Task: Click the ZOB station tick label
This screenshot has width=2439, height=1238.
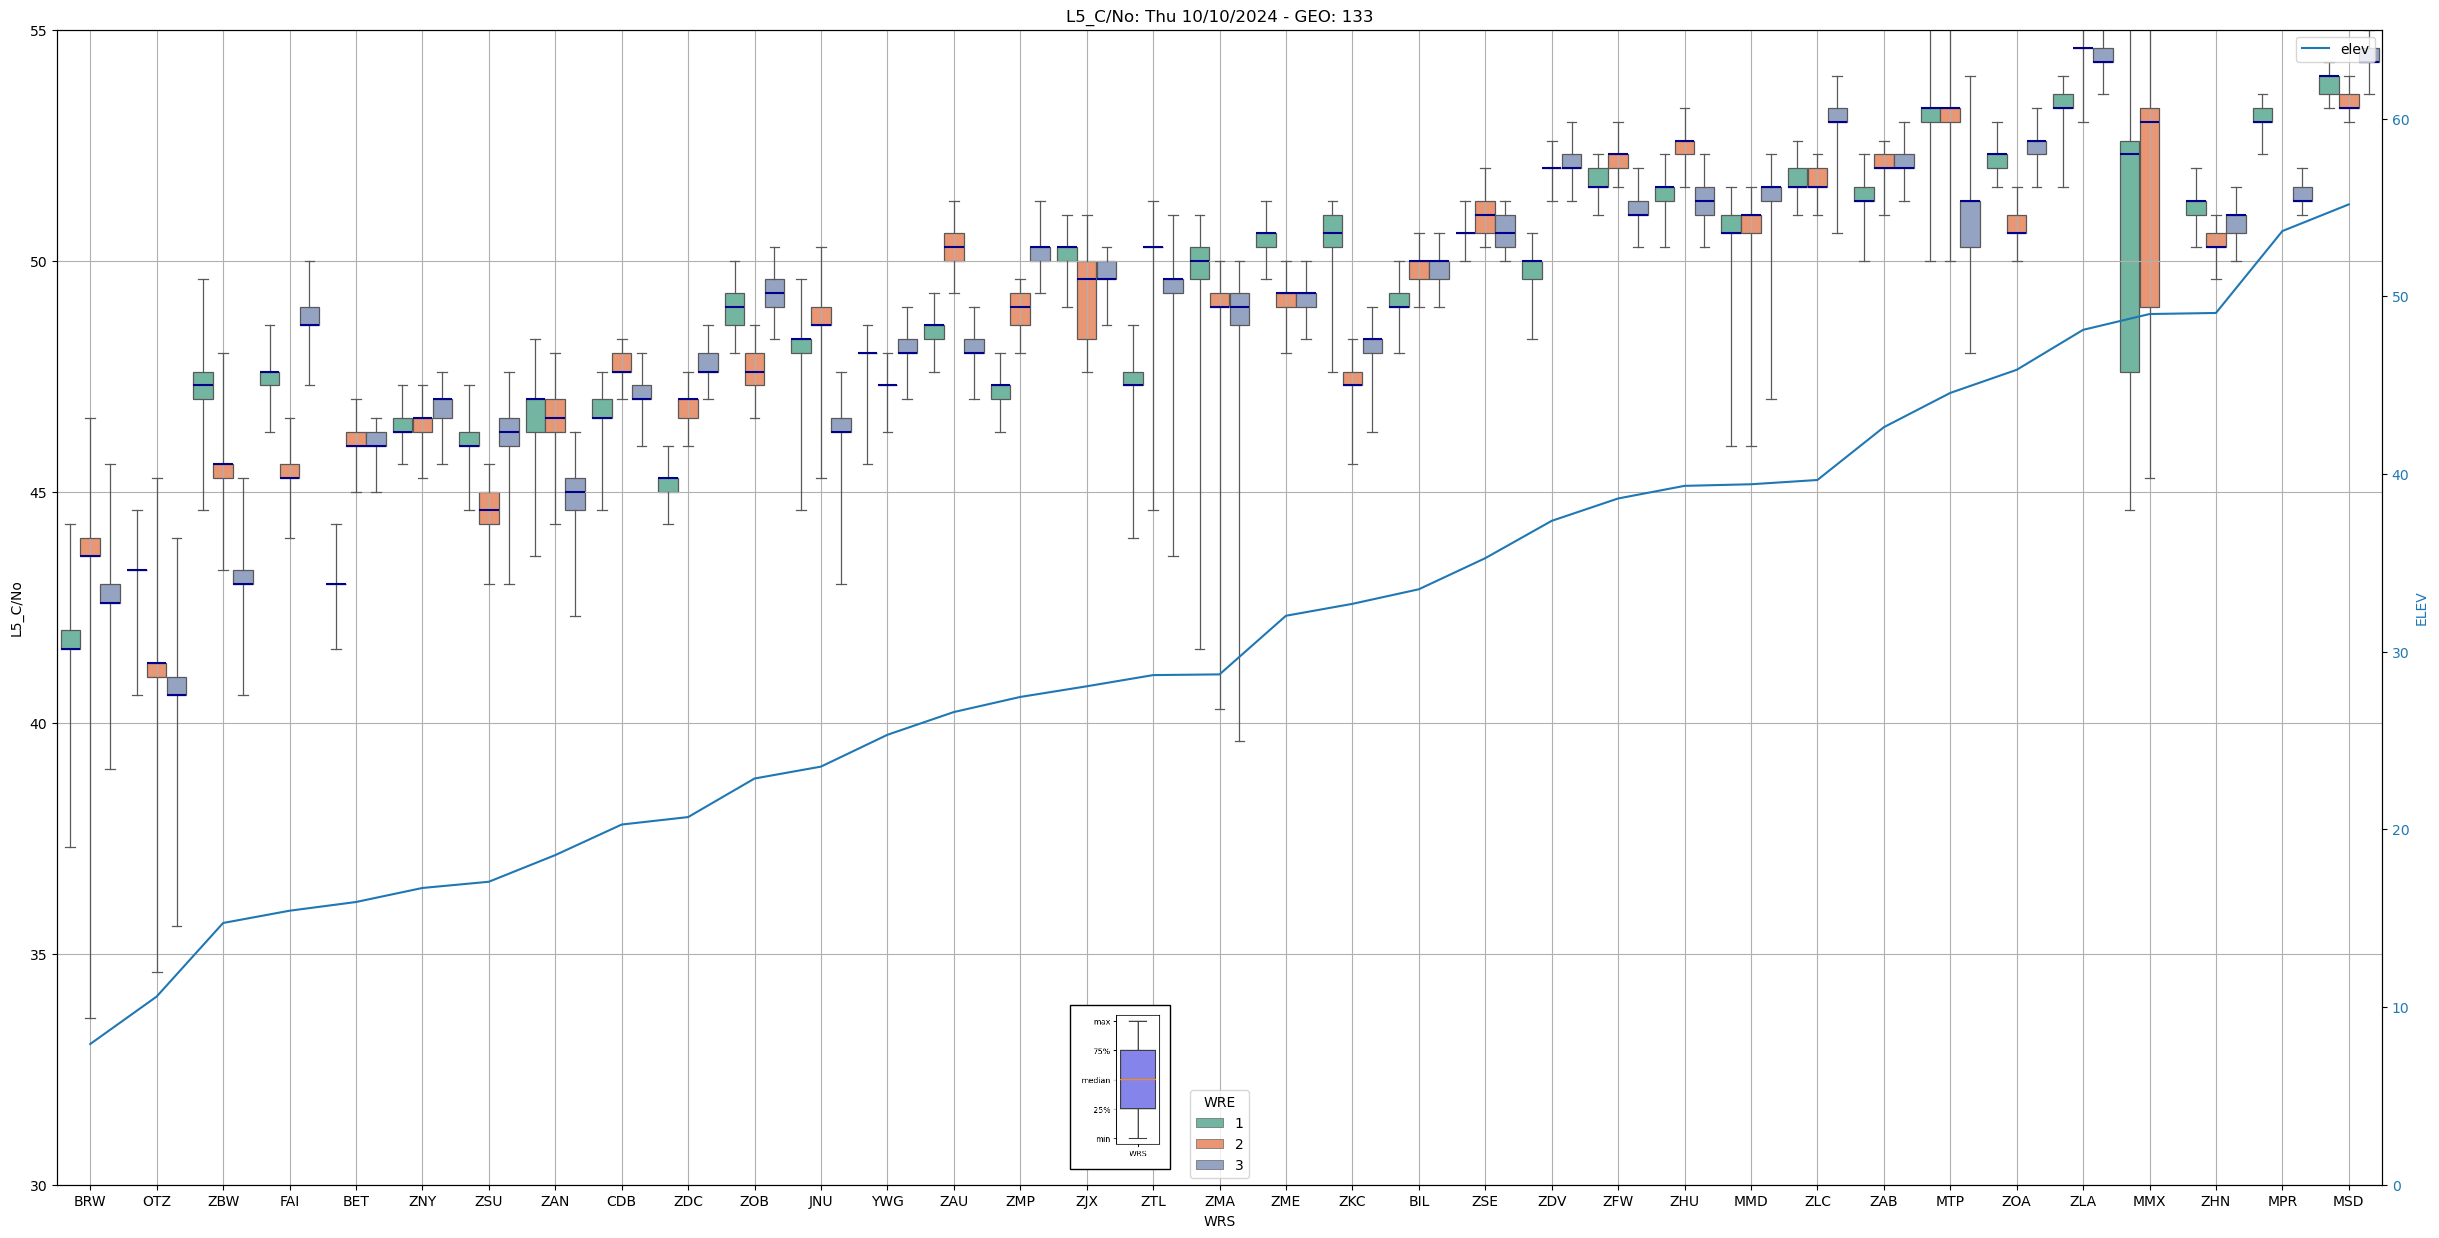Action: [x=755, y=1201]
